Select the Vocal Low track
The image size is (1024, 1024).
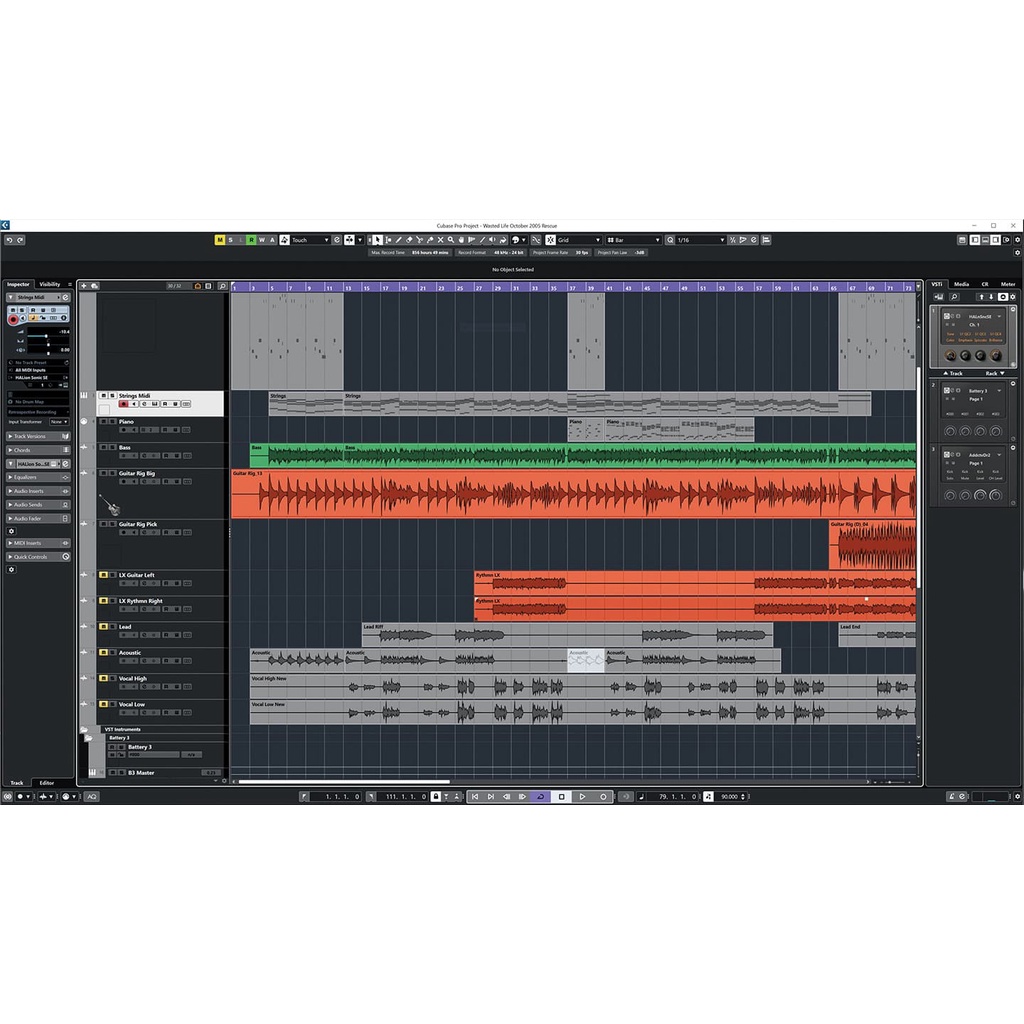pyautogui.click(x=160, y=712)
